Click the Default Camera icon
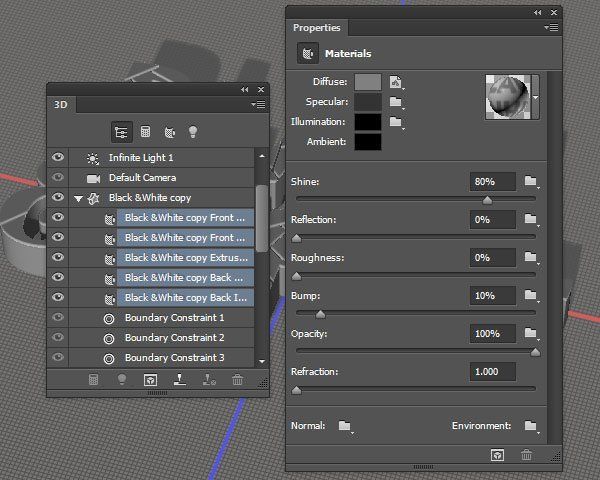 (93, 178)
